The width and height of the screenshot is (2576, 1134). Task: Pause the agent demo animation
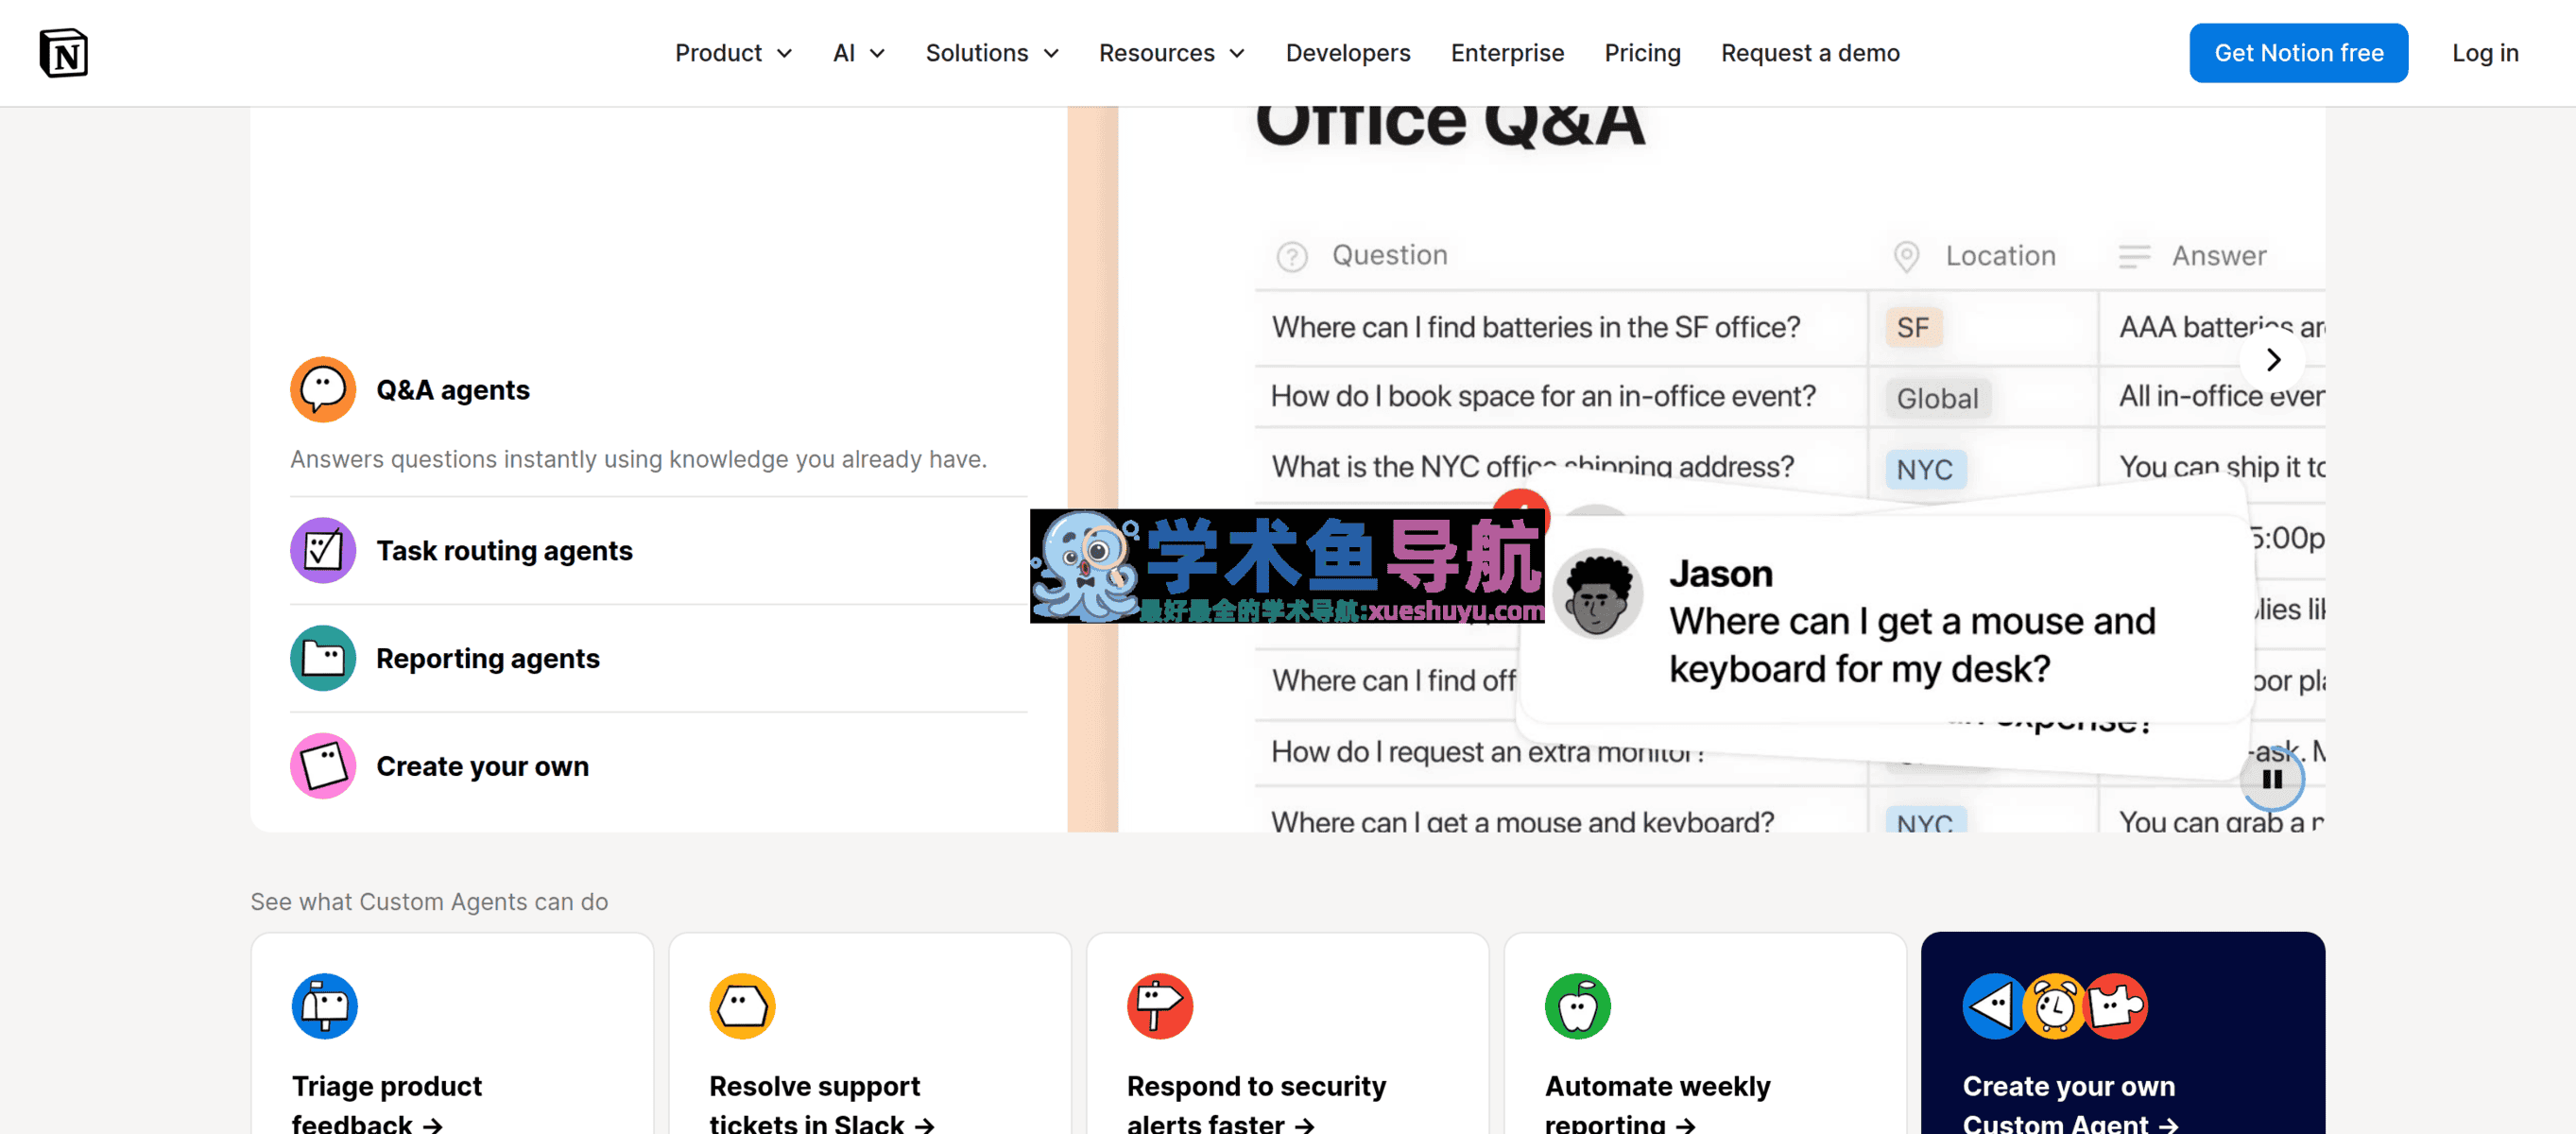(2272, 779)
